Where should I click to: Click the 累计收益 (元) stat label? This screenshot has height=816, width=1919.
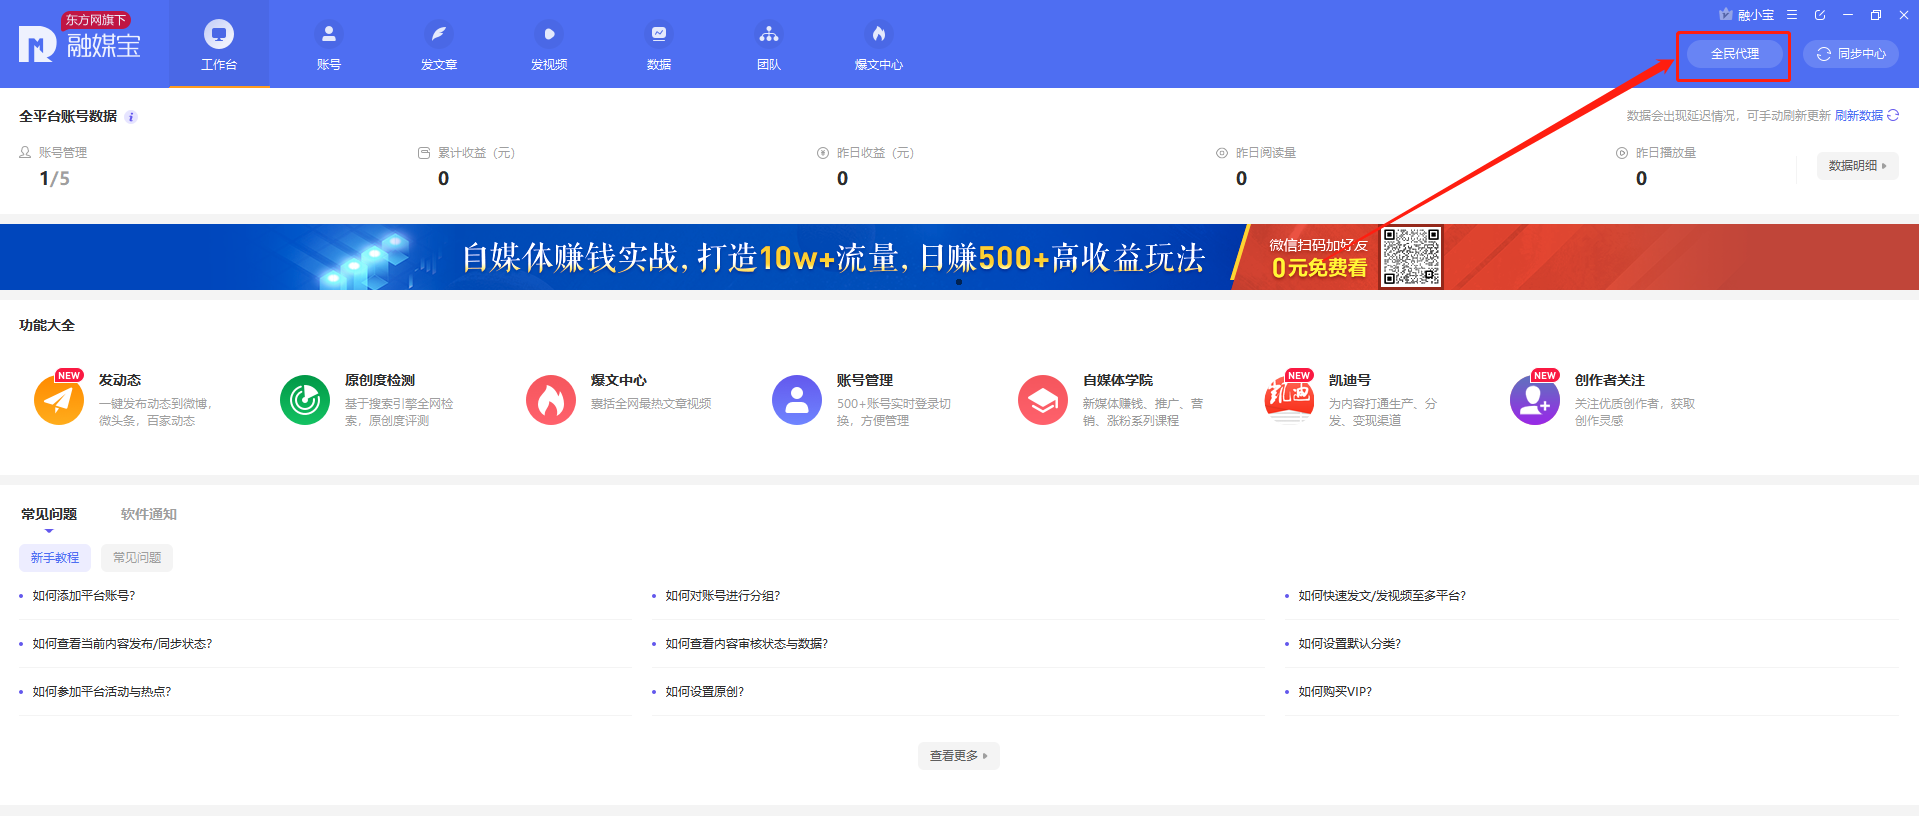476,153
